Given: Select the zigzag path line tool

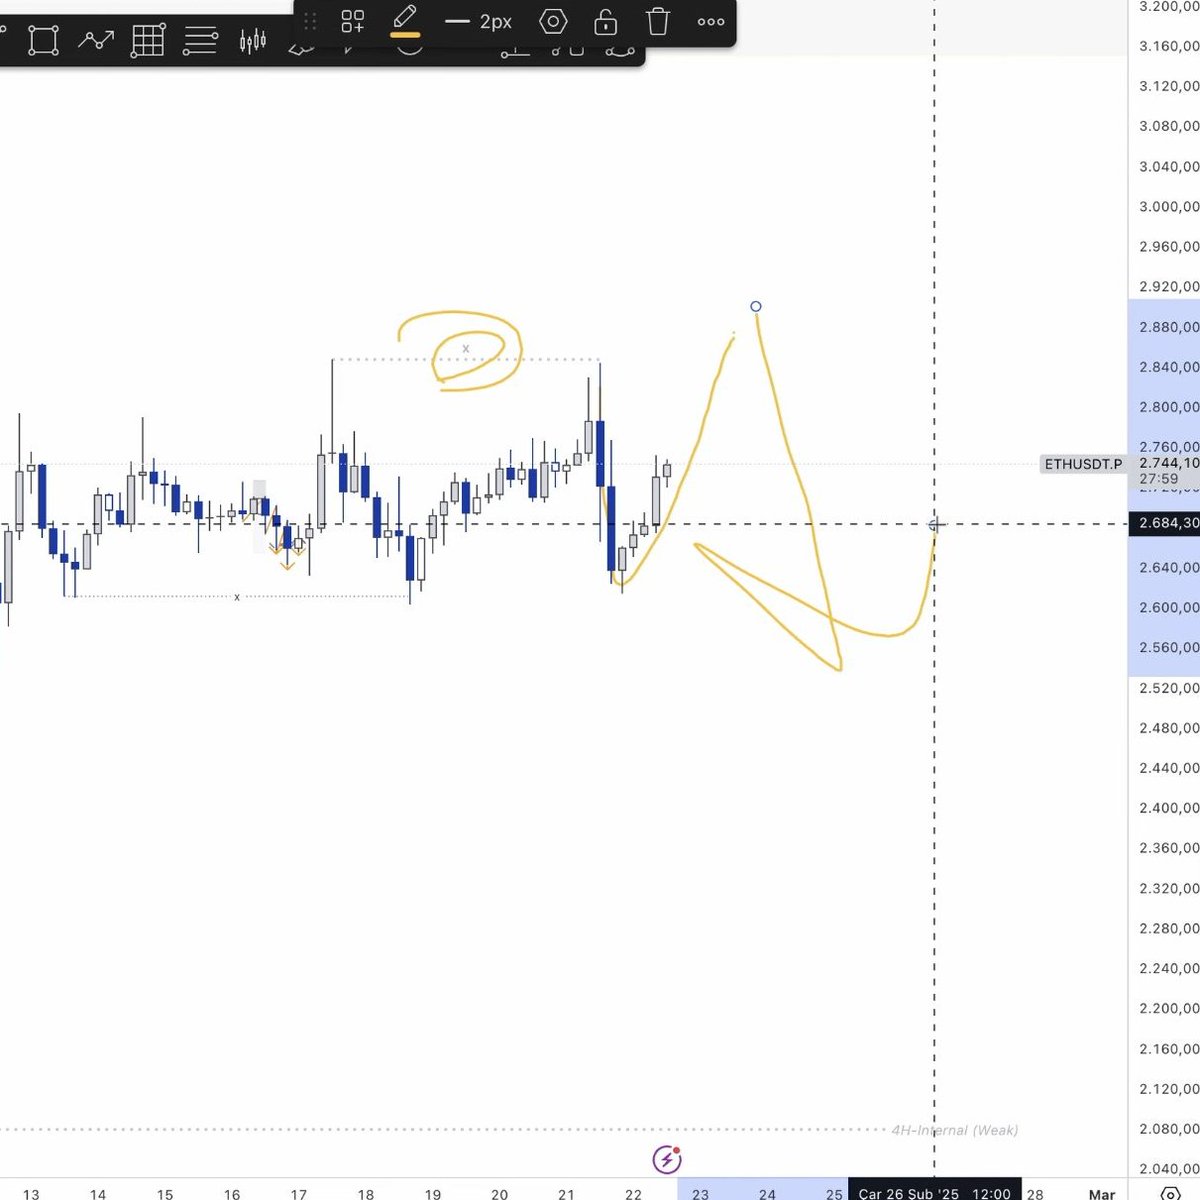Looking at the screenshot, I should click(x=96, y=41).
